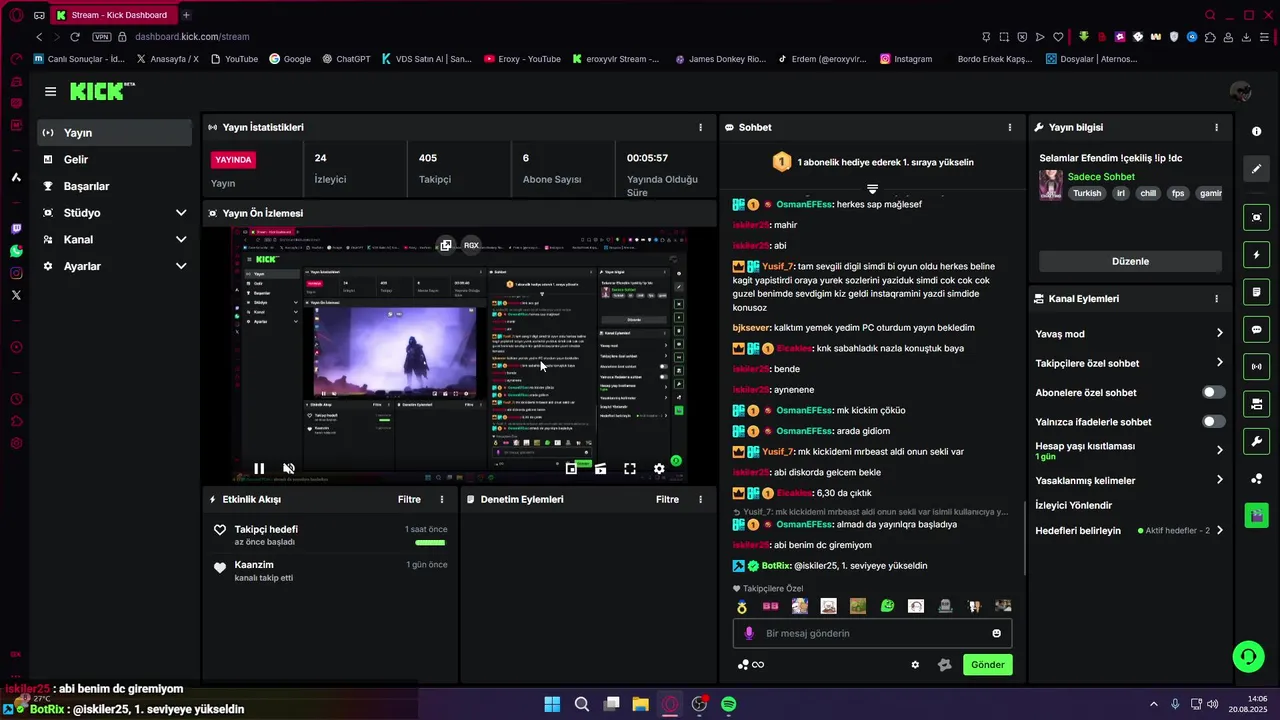1280x720 pixels.
Task: Select the ring emote in follower emotes
Action: (x=741, y=606)
